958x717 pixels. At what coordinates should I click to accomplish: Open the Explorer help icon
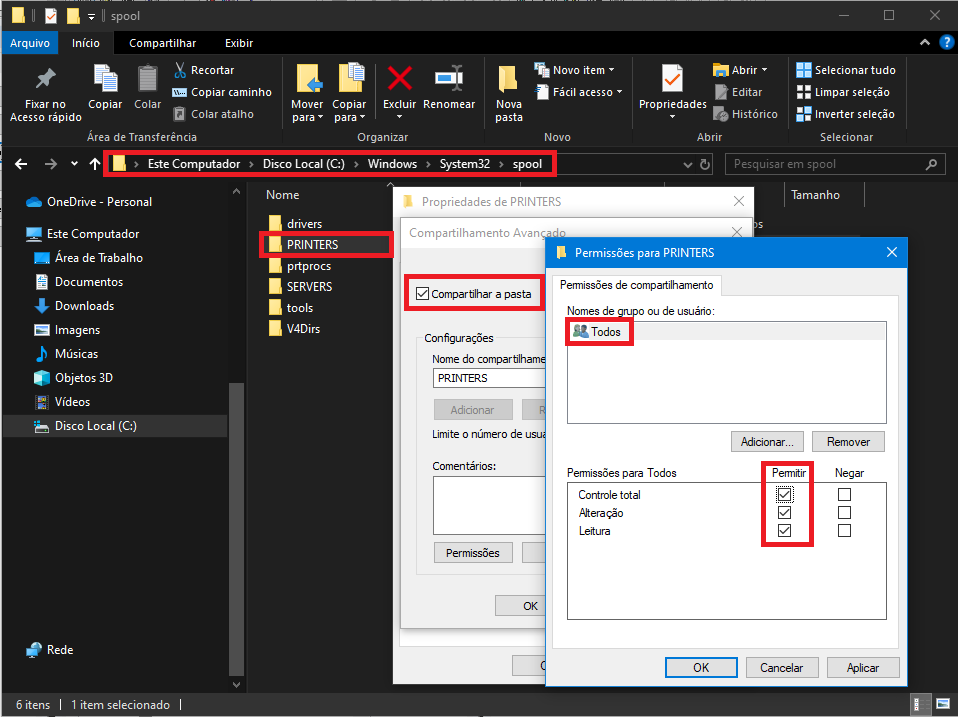[946, 42]
